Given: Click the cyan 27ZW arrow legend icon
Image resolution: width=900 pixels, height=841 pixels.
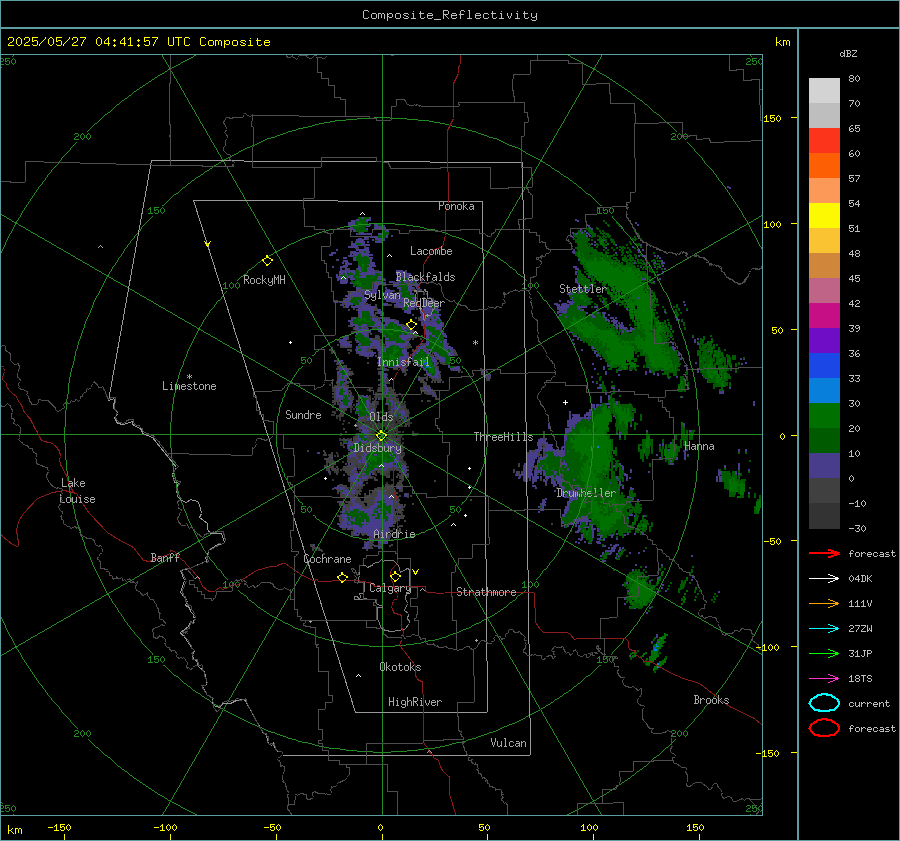Looking at the screenshot, I should (824, 629).
